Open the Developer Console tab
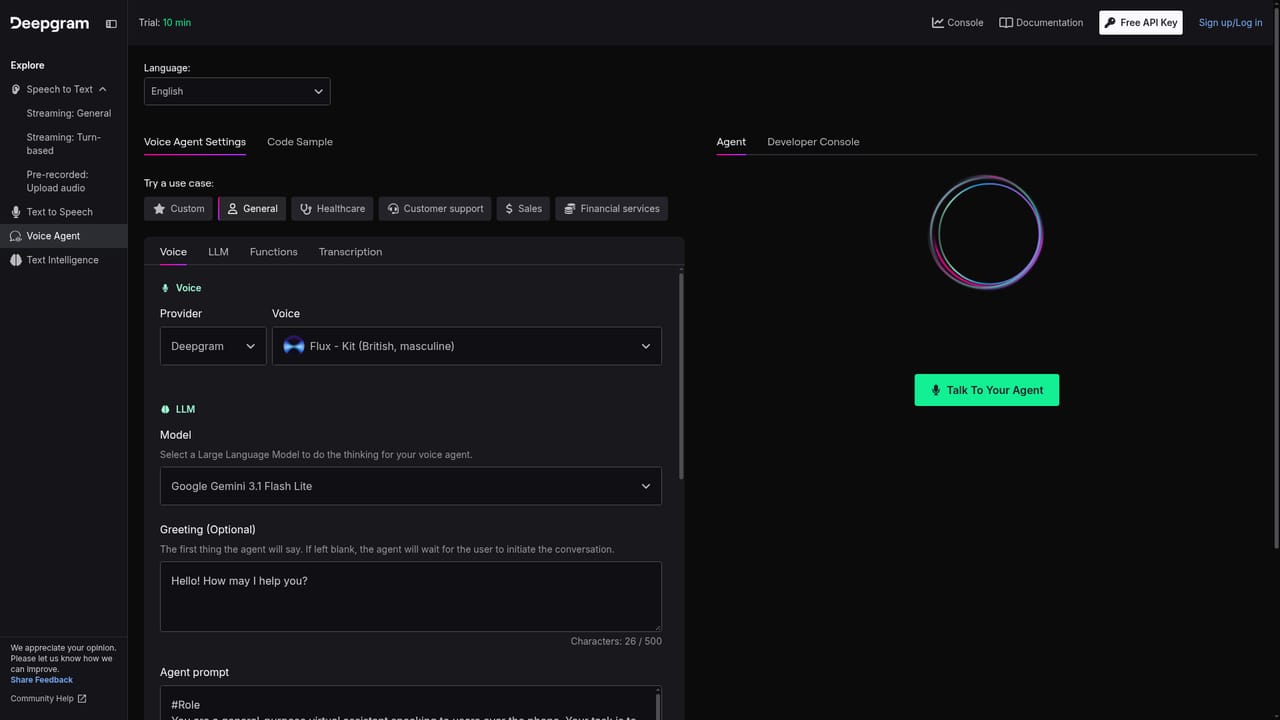 (813, 142)
